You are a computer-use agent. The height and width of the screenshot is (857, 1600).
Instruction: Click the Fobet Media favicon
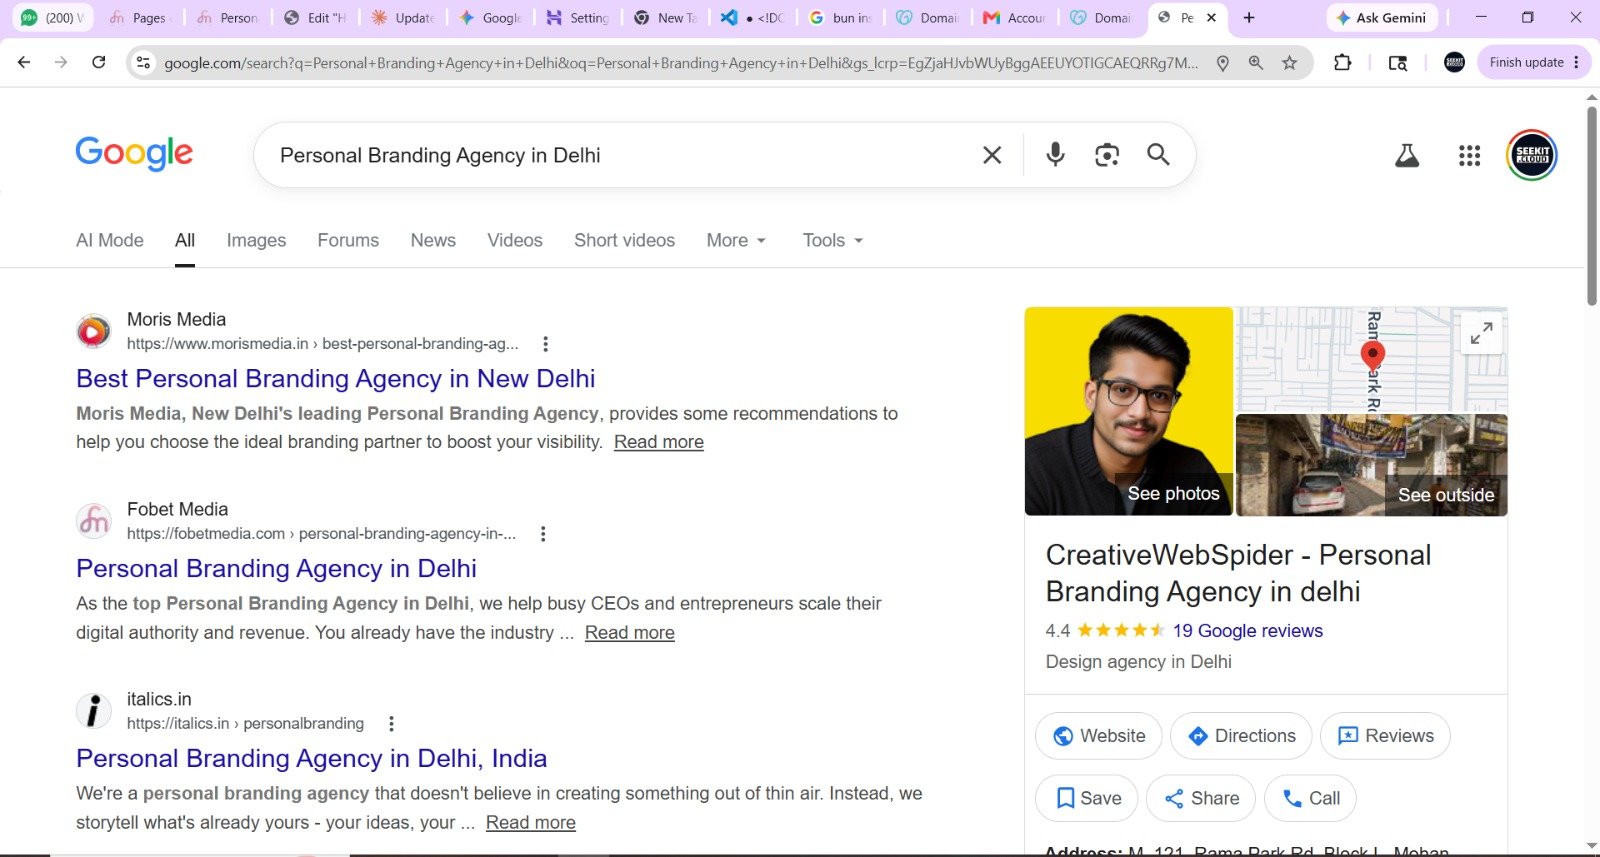94,521
